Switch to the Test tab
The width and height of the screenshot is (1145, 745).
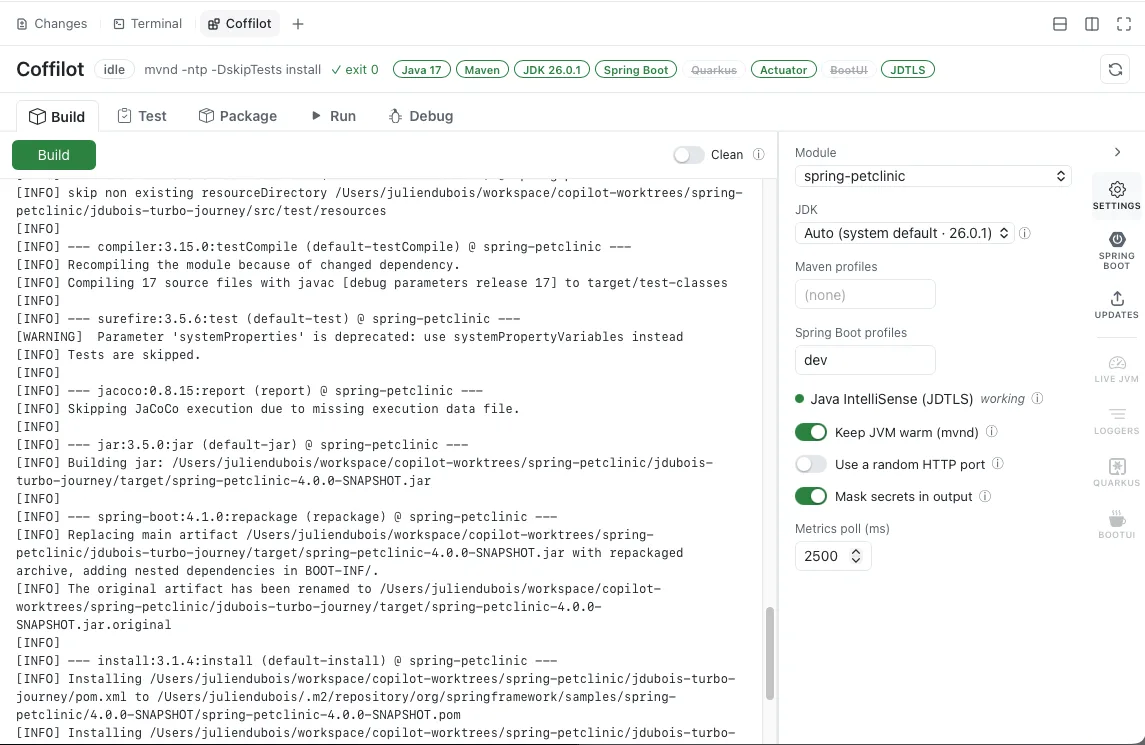[142, 116]
